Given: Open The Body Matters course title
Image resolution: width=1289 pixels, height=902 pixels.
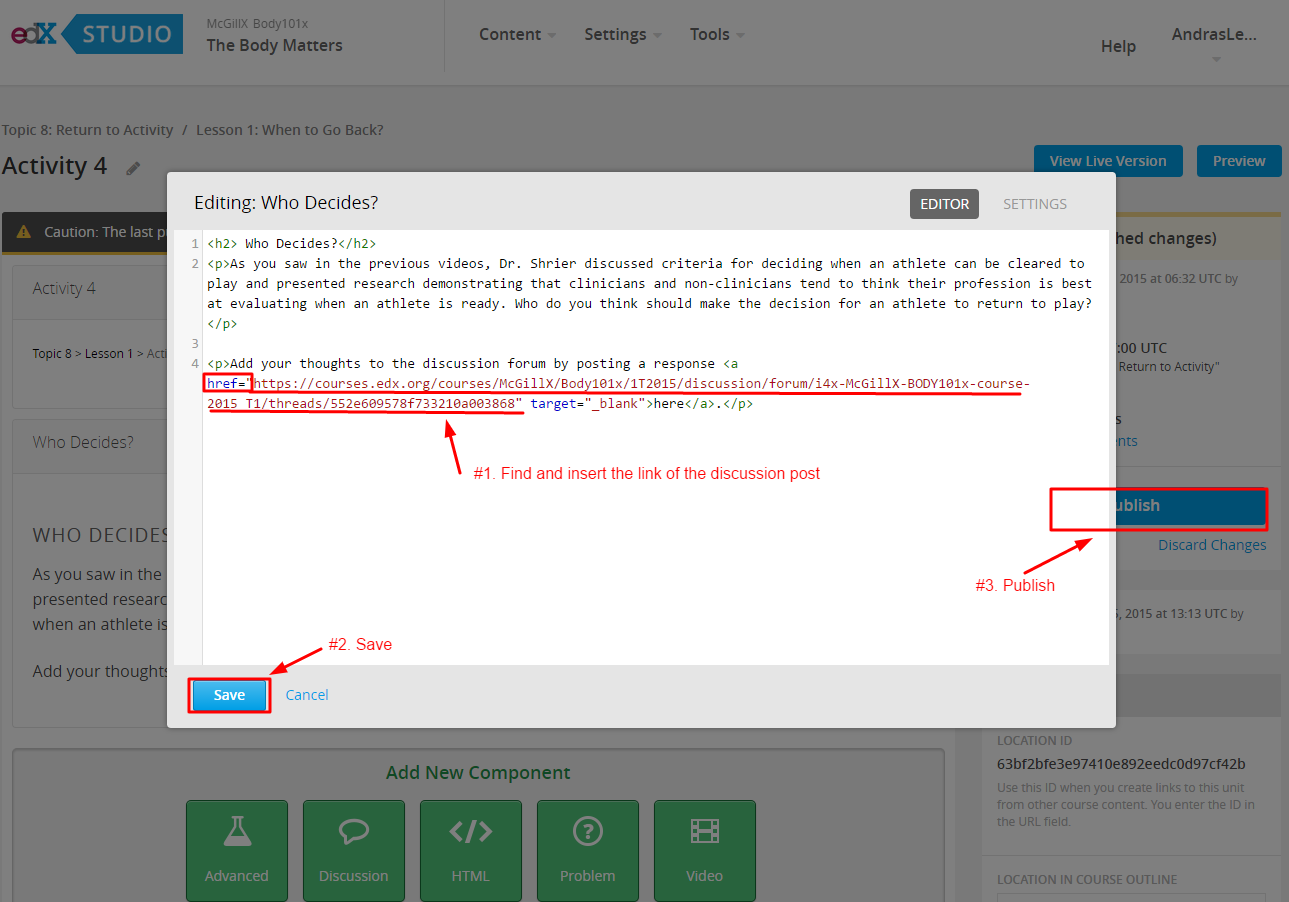Looking at the screenshot, I should (274, 45).
